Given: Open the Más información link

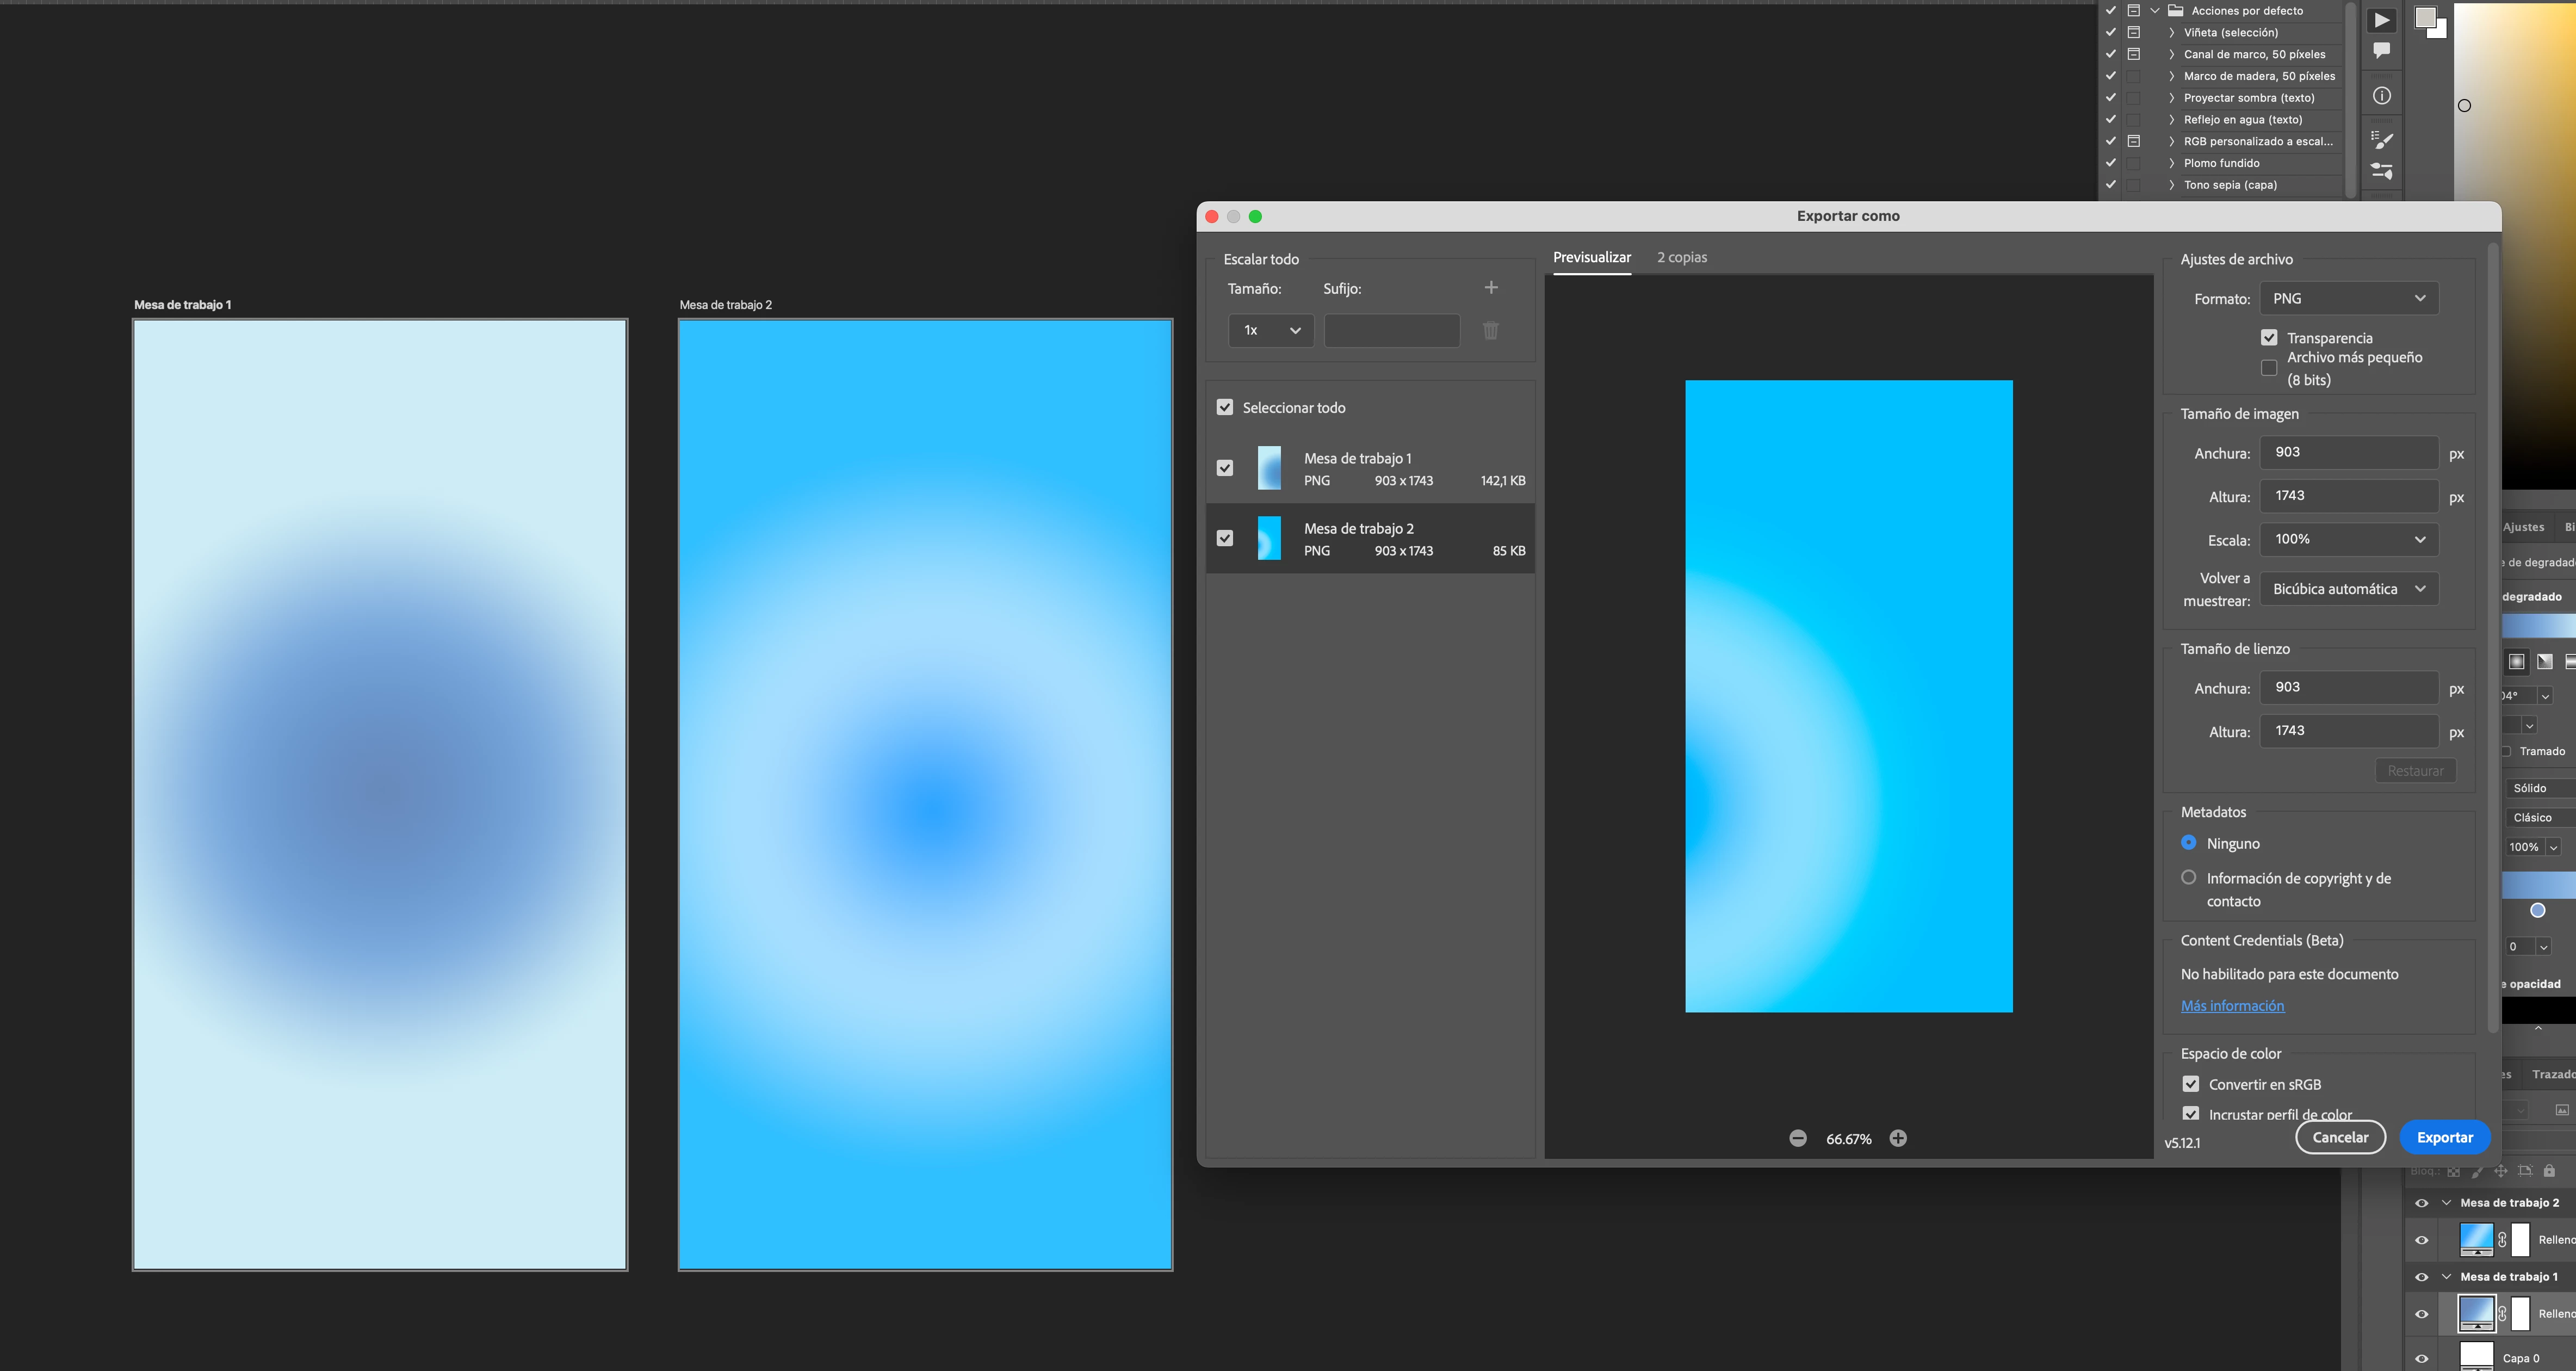Looking at the screenshot, I should pos(2232,1006).
